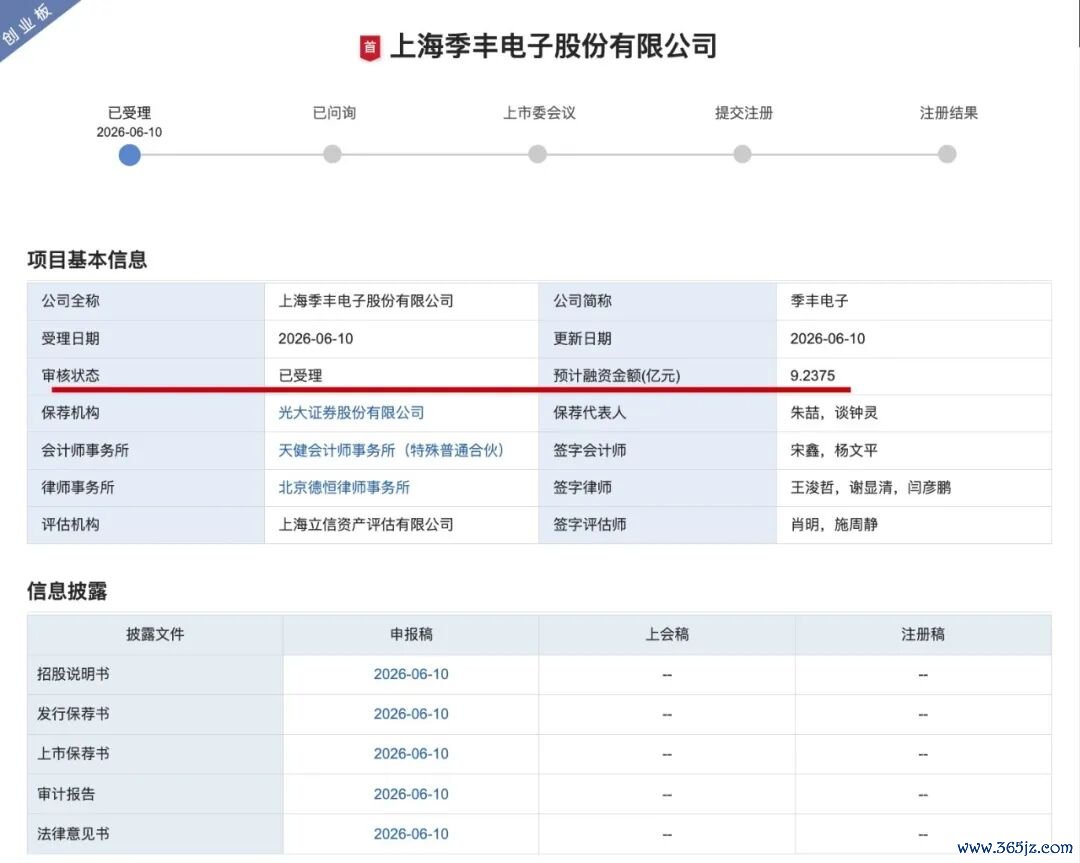Select the 提交注册 progress step dot
The image size is (1080, 863).
(742, 154)
